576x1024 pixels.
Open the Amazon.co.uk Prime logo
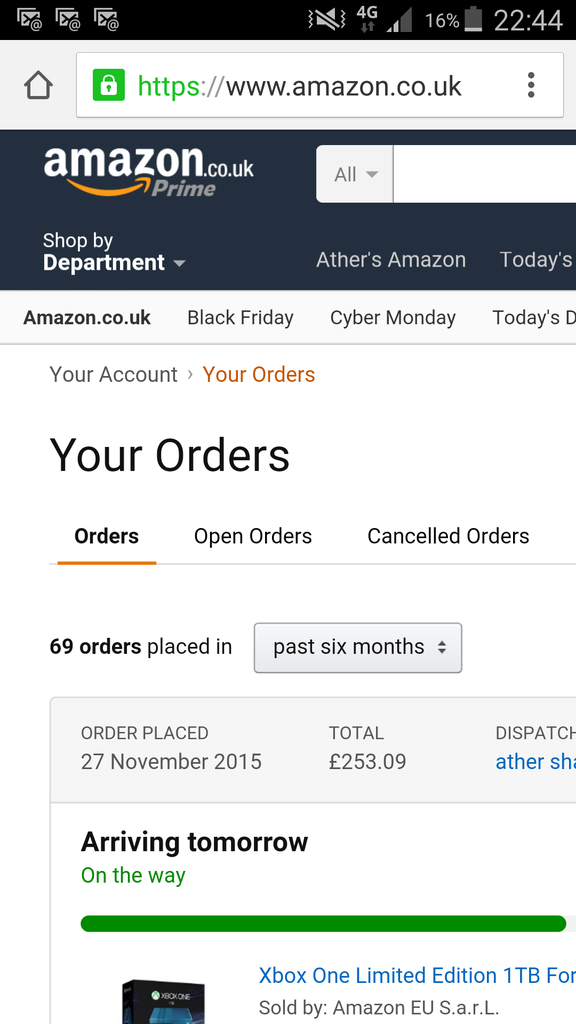[x=149, y=172]
